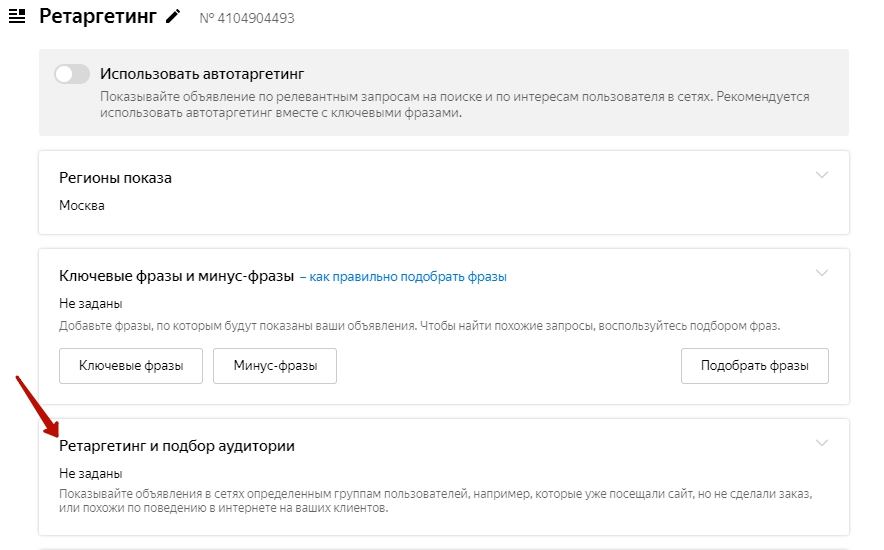Click the pencil icon to rename the group
This screenshot has width=884, height=550.
(x=174, y=17)
